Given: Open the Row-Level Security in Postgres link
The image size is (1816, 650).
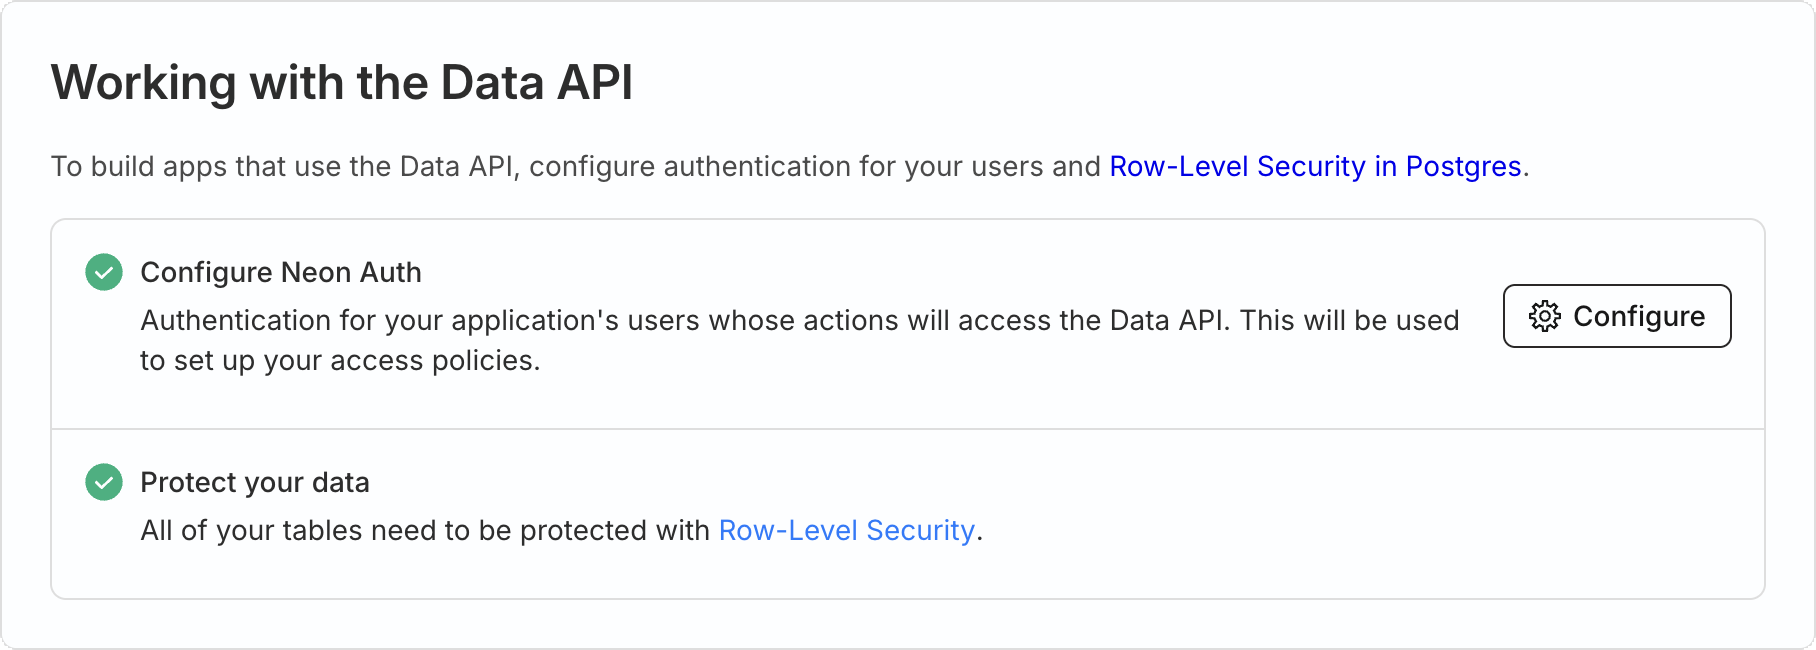Looking at the screenshot, I should 1315,166.
